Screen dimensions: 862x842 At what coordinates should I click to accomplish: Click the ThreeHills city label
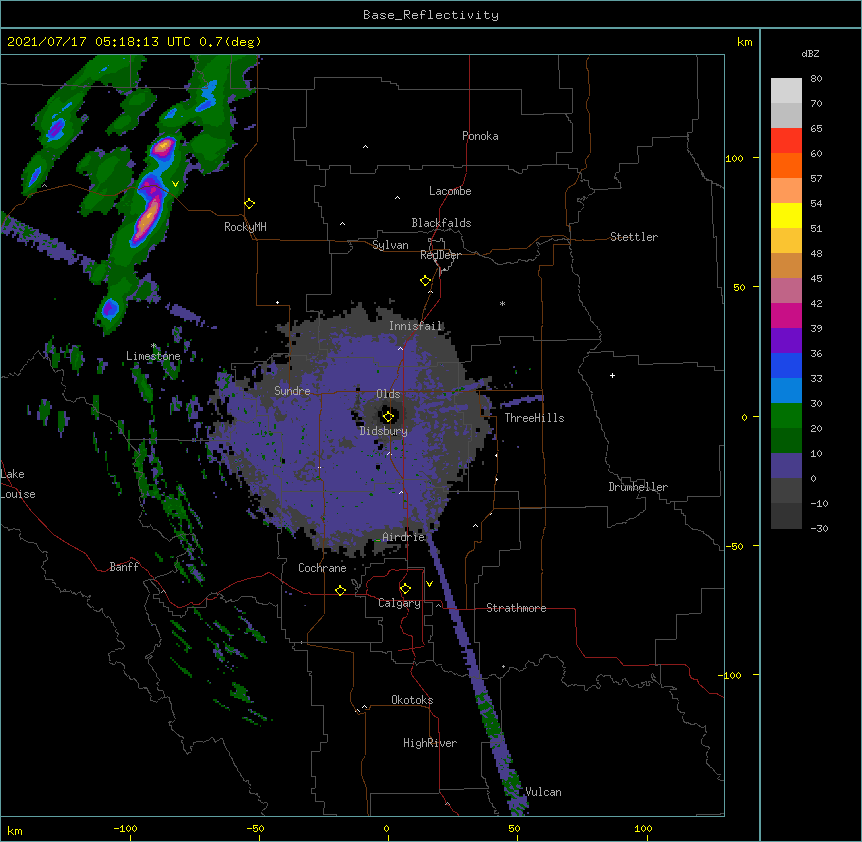pyautogui.click(x=535, y=418)
